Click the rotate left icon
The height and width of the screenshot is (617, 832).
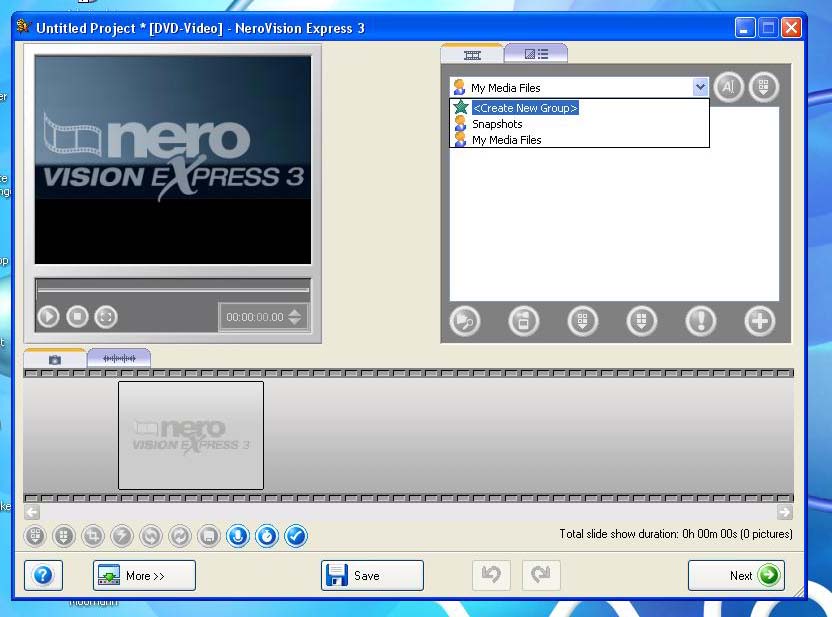pos(151,536)
